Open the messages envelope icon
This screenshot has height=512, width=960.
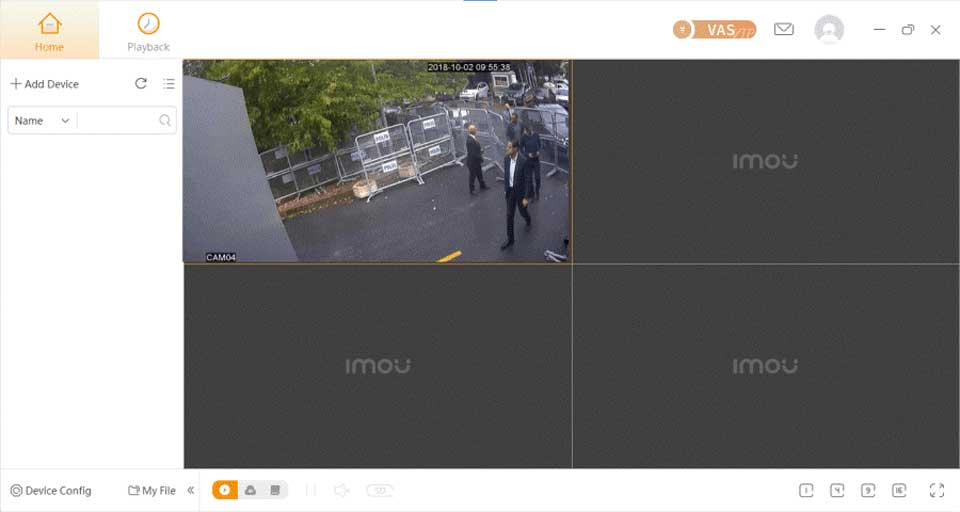[x=784, y=30]
